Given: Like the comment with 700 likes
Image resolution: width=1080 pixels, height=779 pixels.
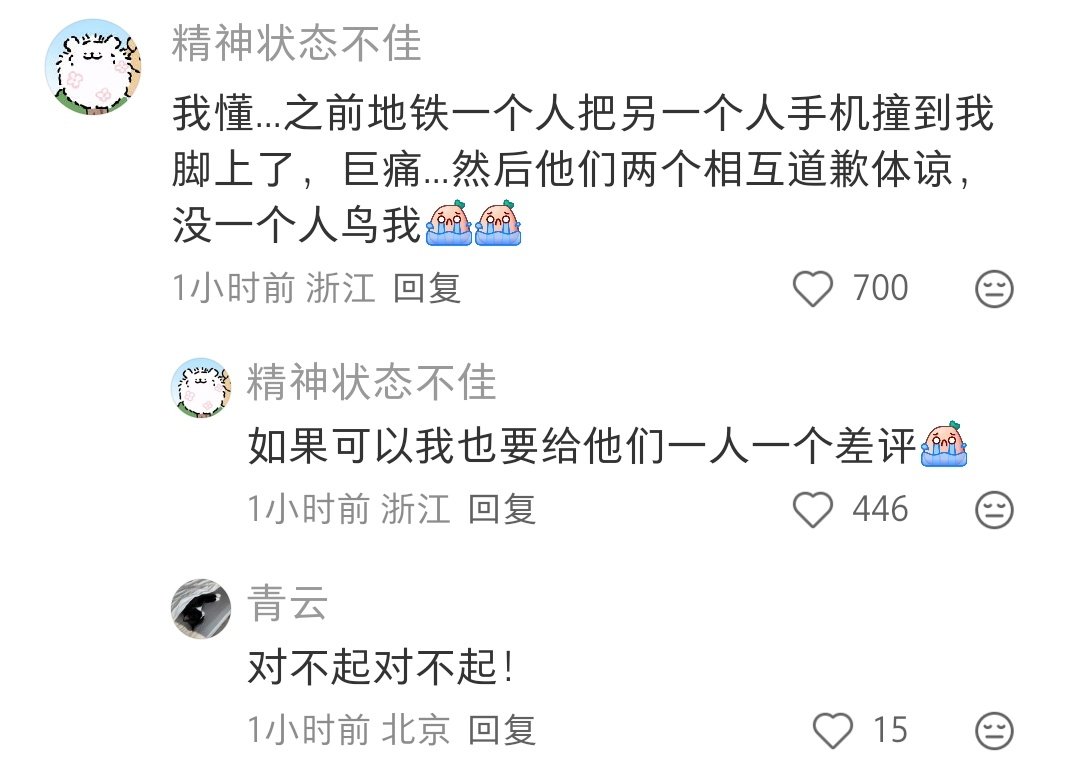Looking at the screenshot, I should tap(813, 289).
